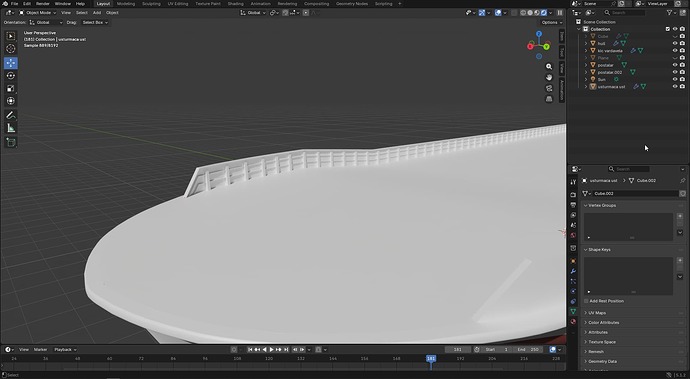Click the Options button in viewport
The image size is (690, 379).
[x=551, y=22]
